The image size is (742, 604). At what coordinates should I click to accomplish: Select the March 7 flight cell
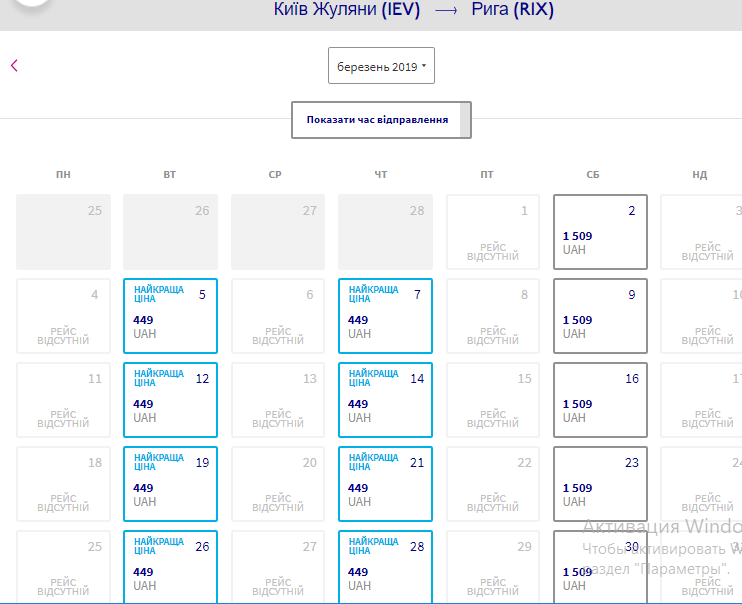[385, 316]
